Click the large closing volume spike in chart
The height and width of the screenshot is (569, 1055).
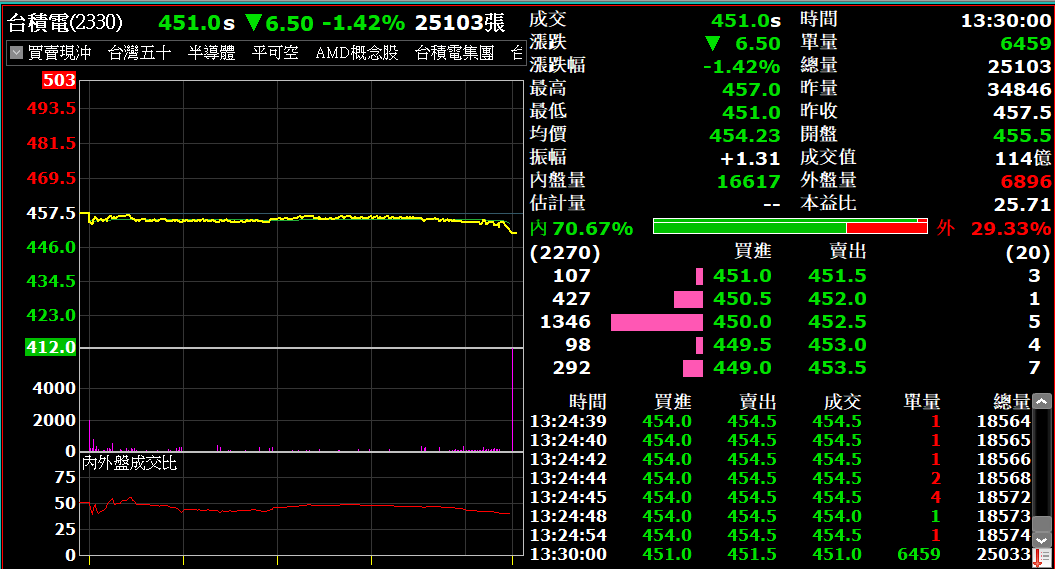pos(513,400)
